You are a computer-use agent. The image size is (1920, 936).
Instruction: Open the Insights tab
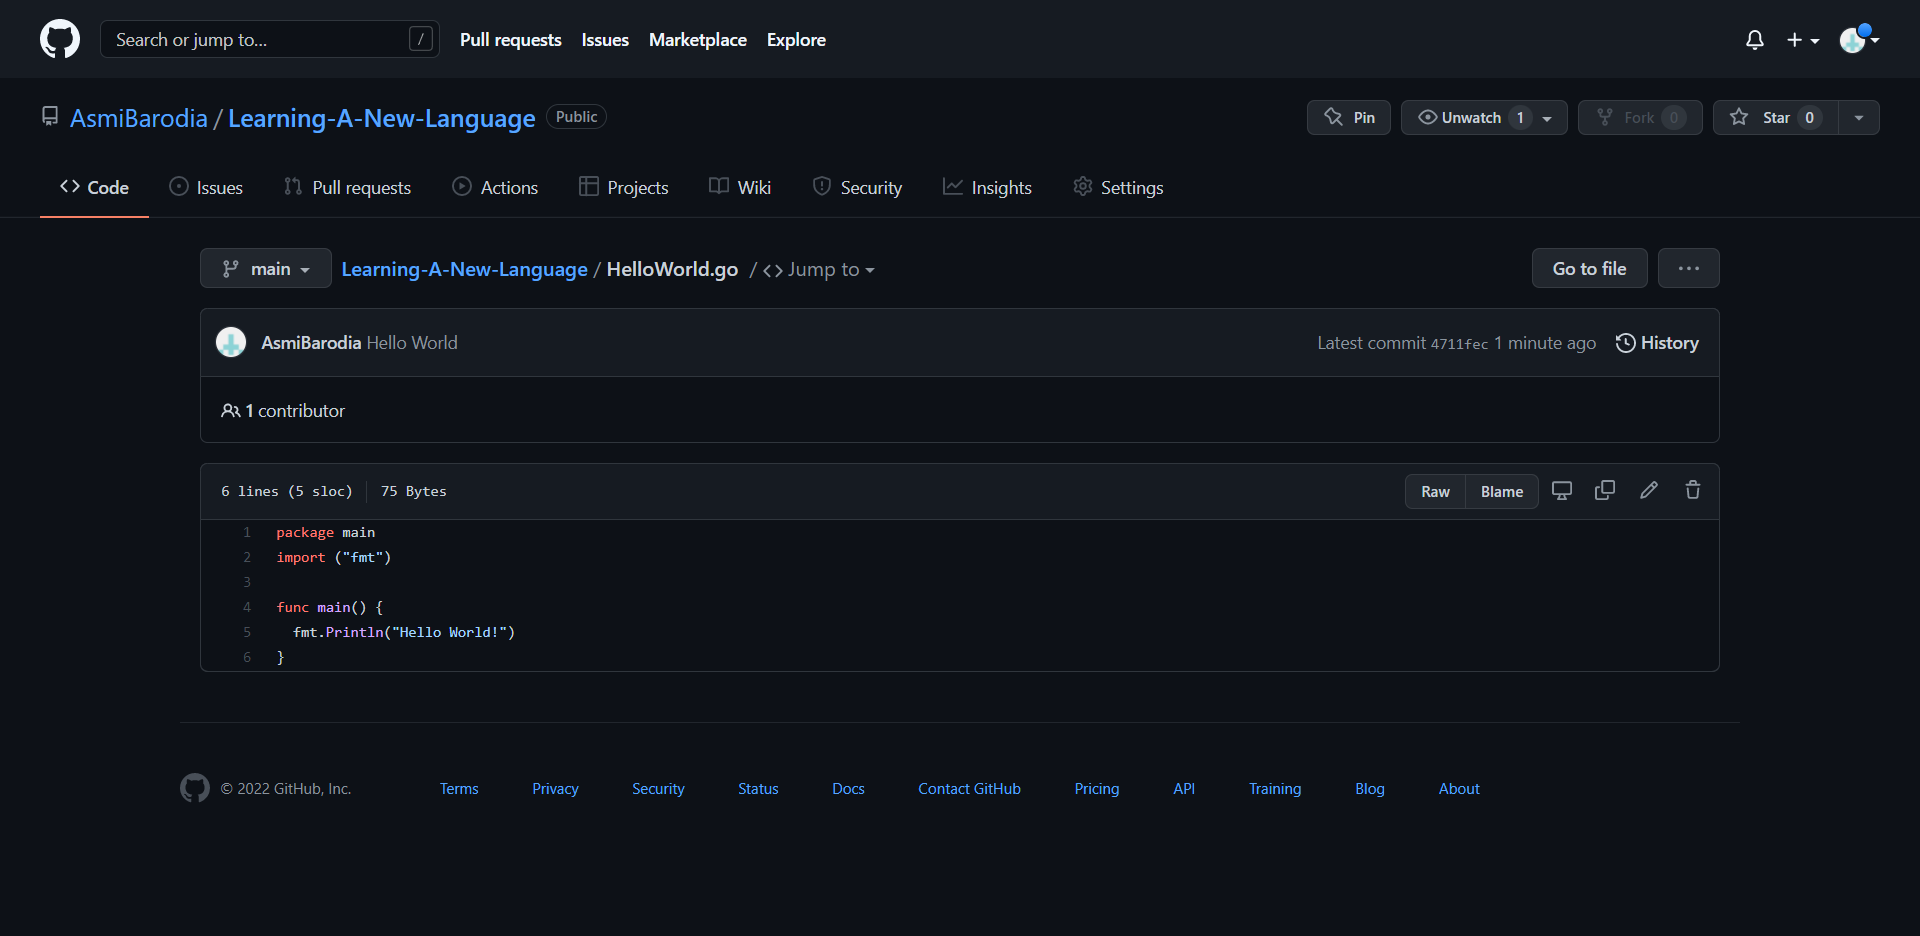tap(987, 187)
